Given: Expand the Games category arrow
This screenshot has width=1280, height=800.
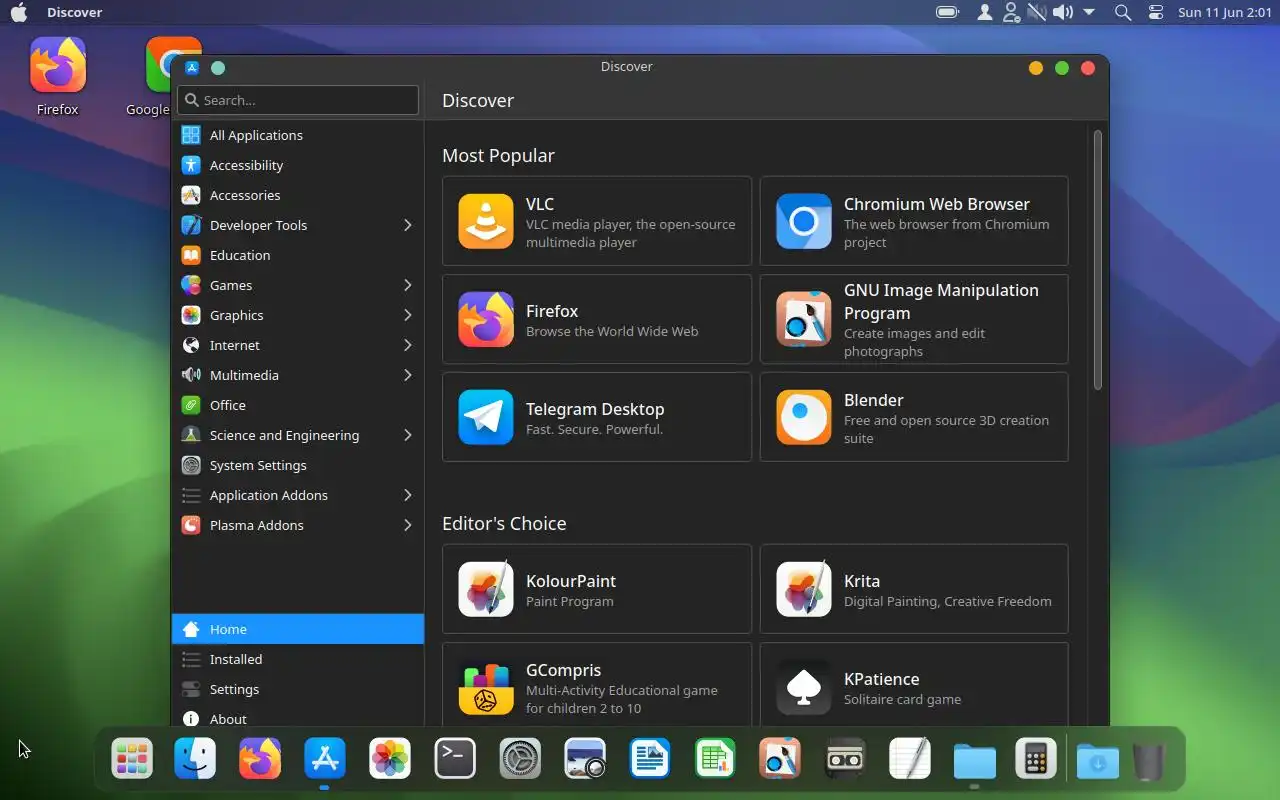Looking at the screenshot, I should click(407, 285).
